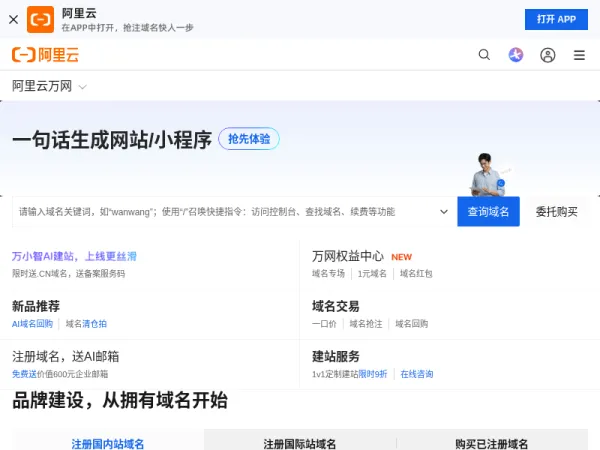Switch to 购买已注册域名 tab
The width and height of the screenshot is (600, 450).
(492, 441)
